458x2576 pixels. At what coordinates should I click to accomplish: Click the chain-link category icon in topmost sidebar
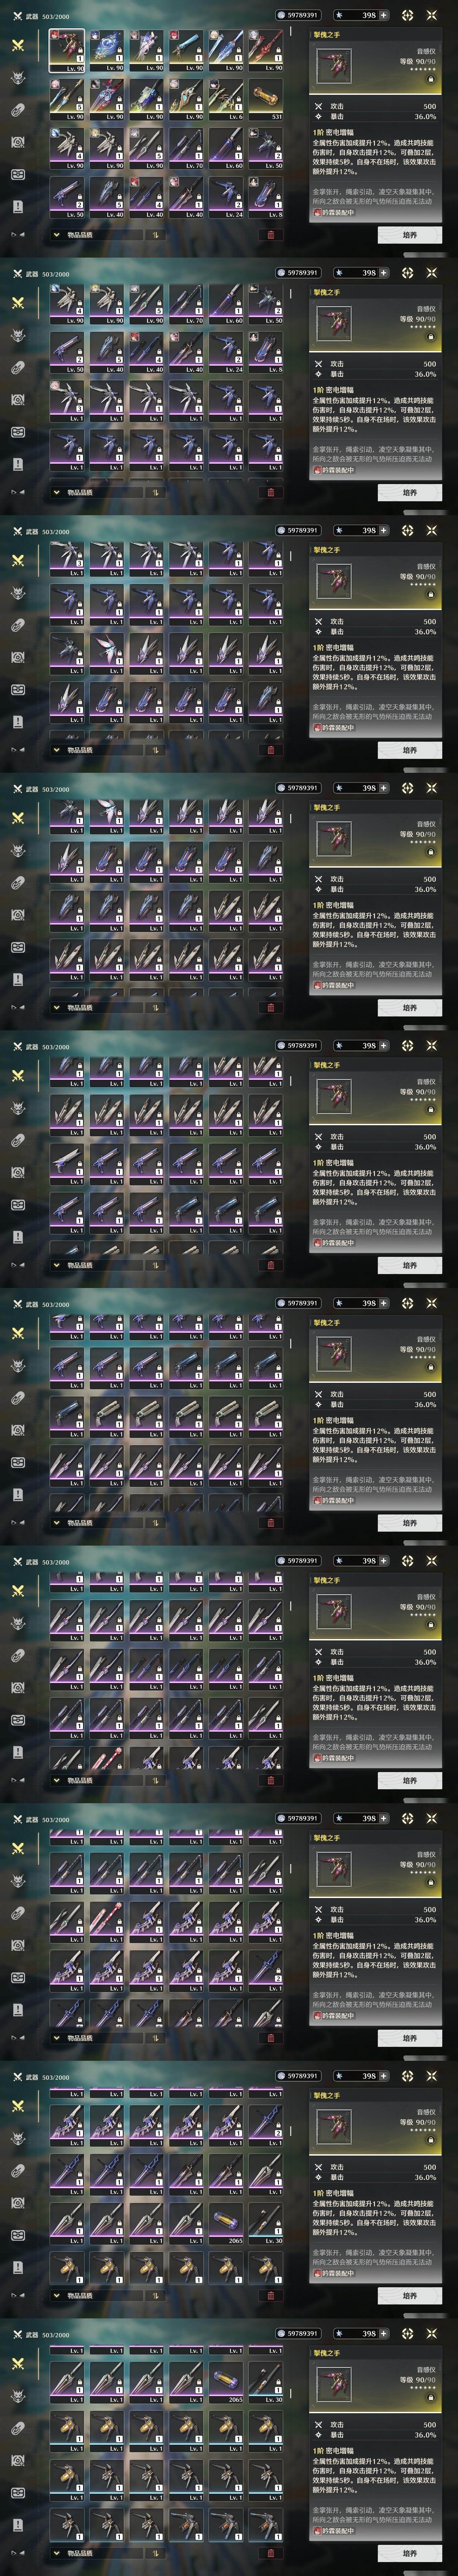coord(18,111)
